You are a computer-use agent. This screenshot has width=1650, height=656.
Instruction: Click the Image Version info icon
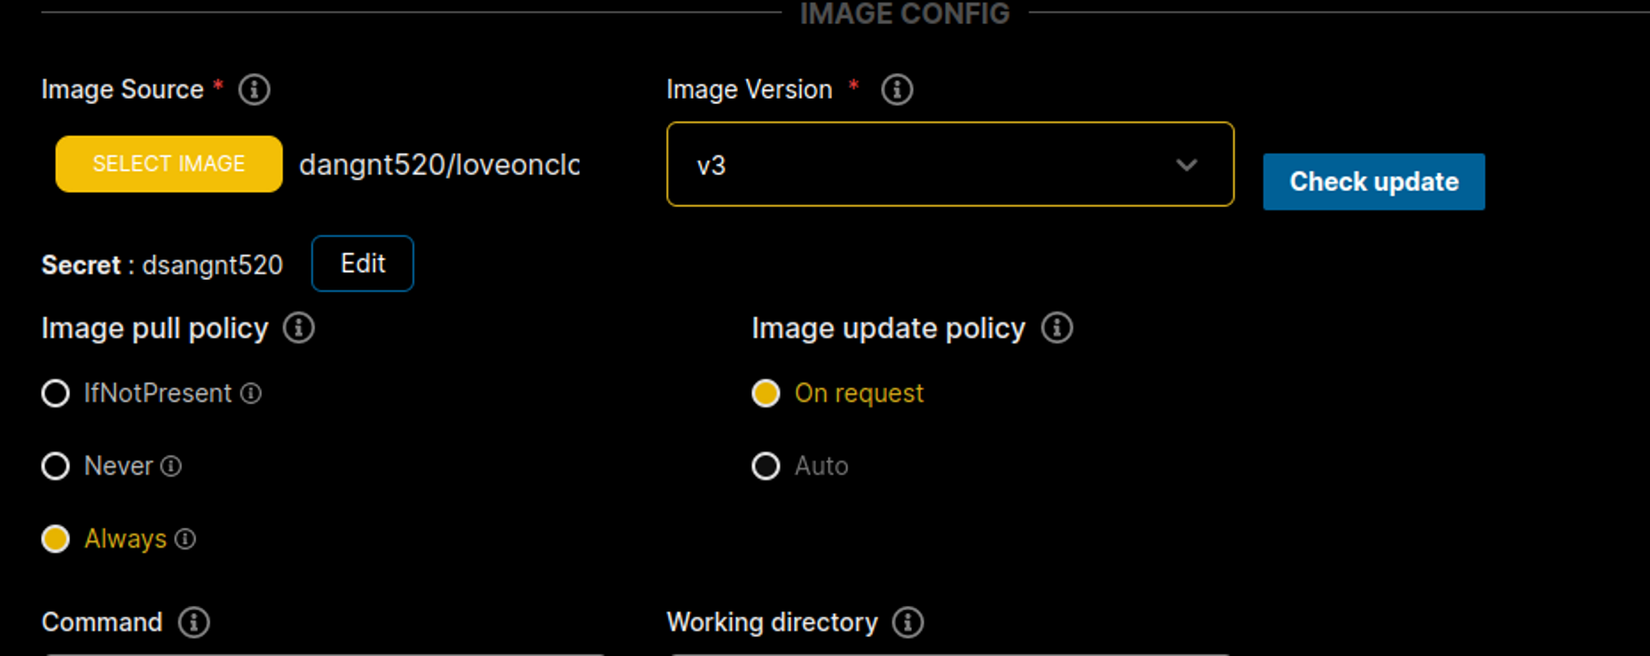tap(897, 90)
